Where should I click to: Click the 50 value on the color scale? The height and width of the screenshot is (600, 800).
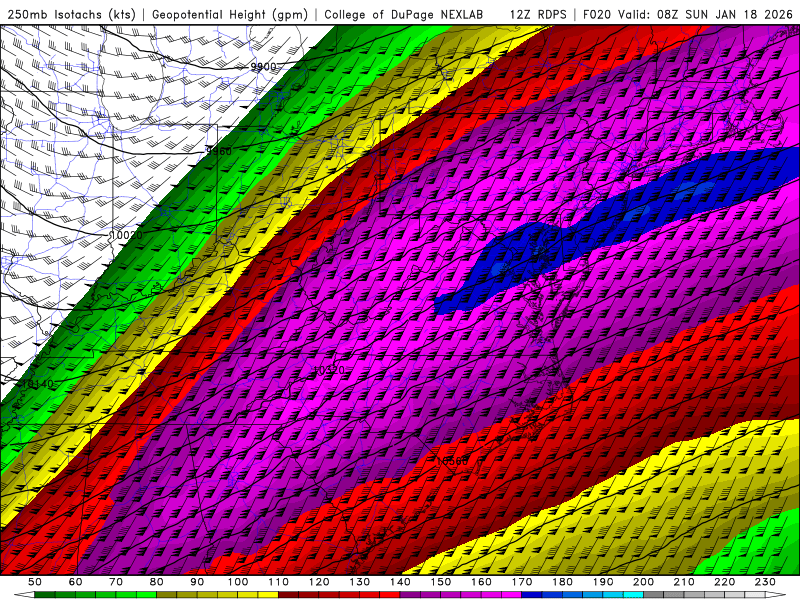(34, 582)
